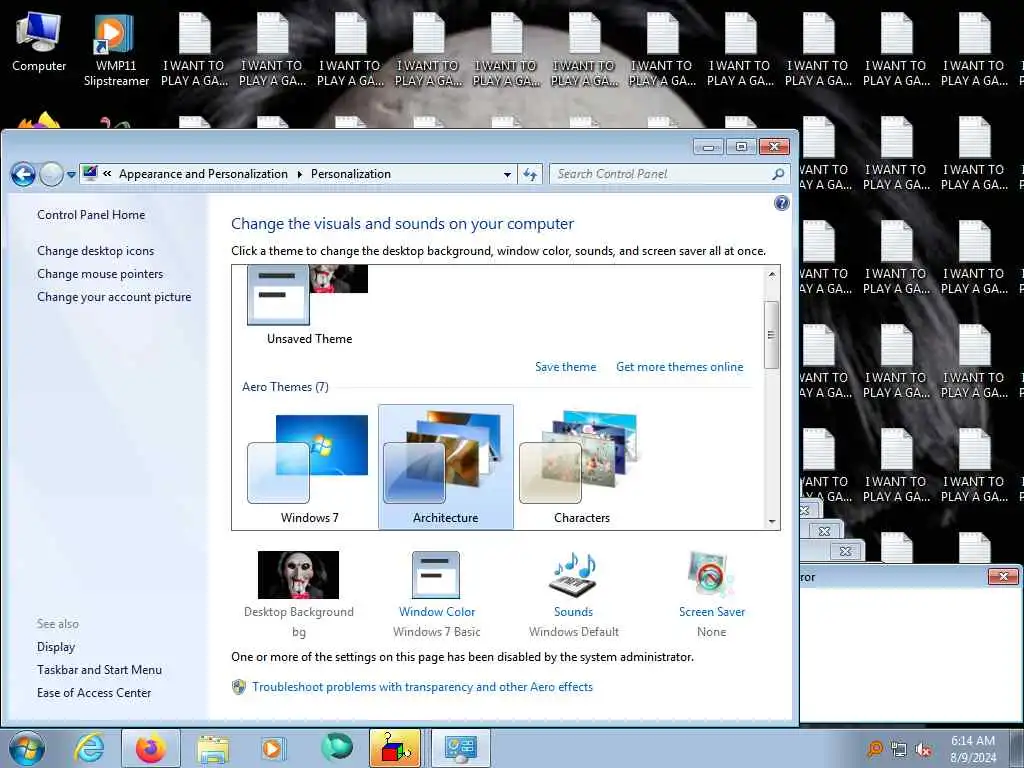
Task: Click the Forward arrow in Control Panel
Action: pyautogui.click(x=51, y=174)
